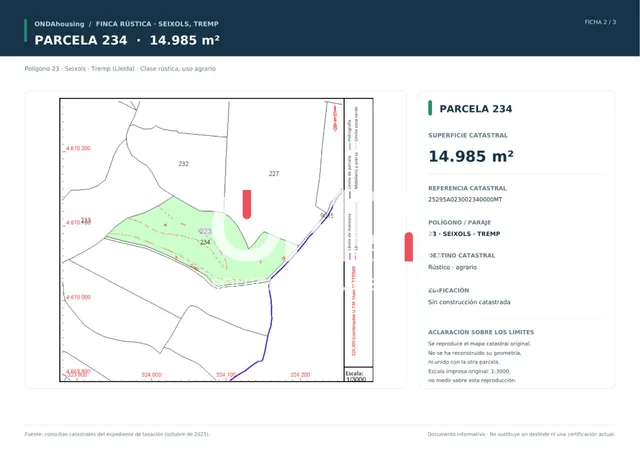640x452 pixels.
Task: Click the 'POLÍGONO / PARAJE' label
Action: pos(460,223)
